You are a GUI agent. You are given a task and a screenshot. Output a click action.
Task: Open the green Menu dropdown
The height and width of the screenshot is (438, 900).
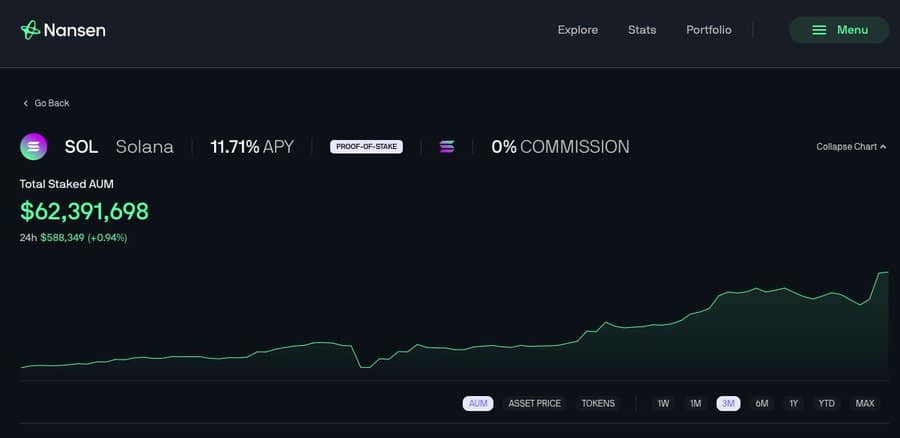pyautogui.click(x=839, y=30)
